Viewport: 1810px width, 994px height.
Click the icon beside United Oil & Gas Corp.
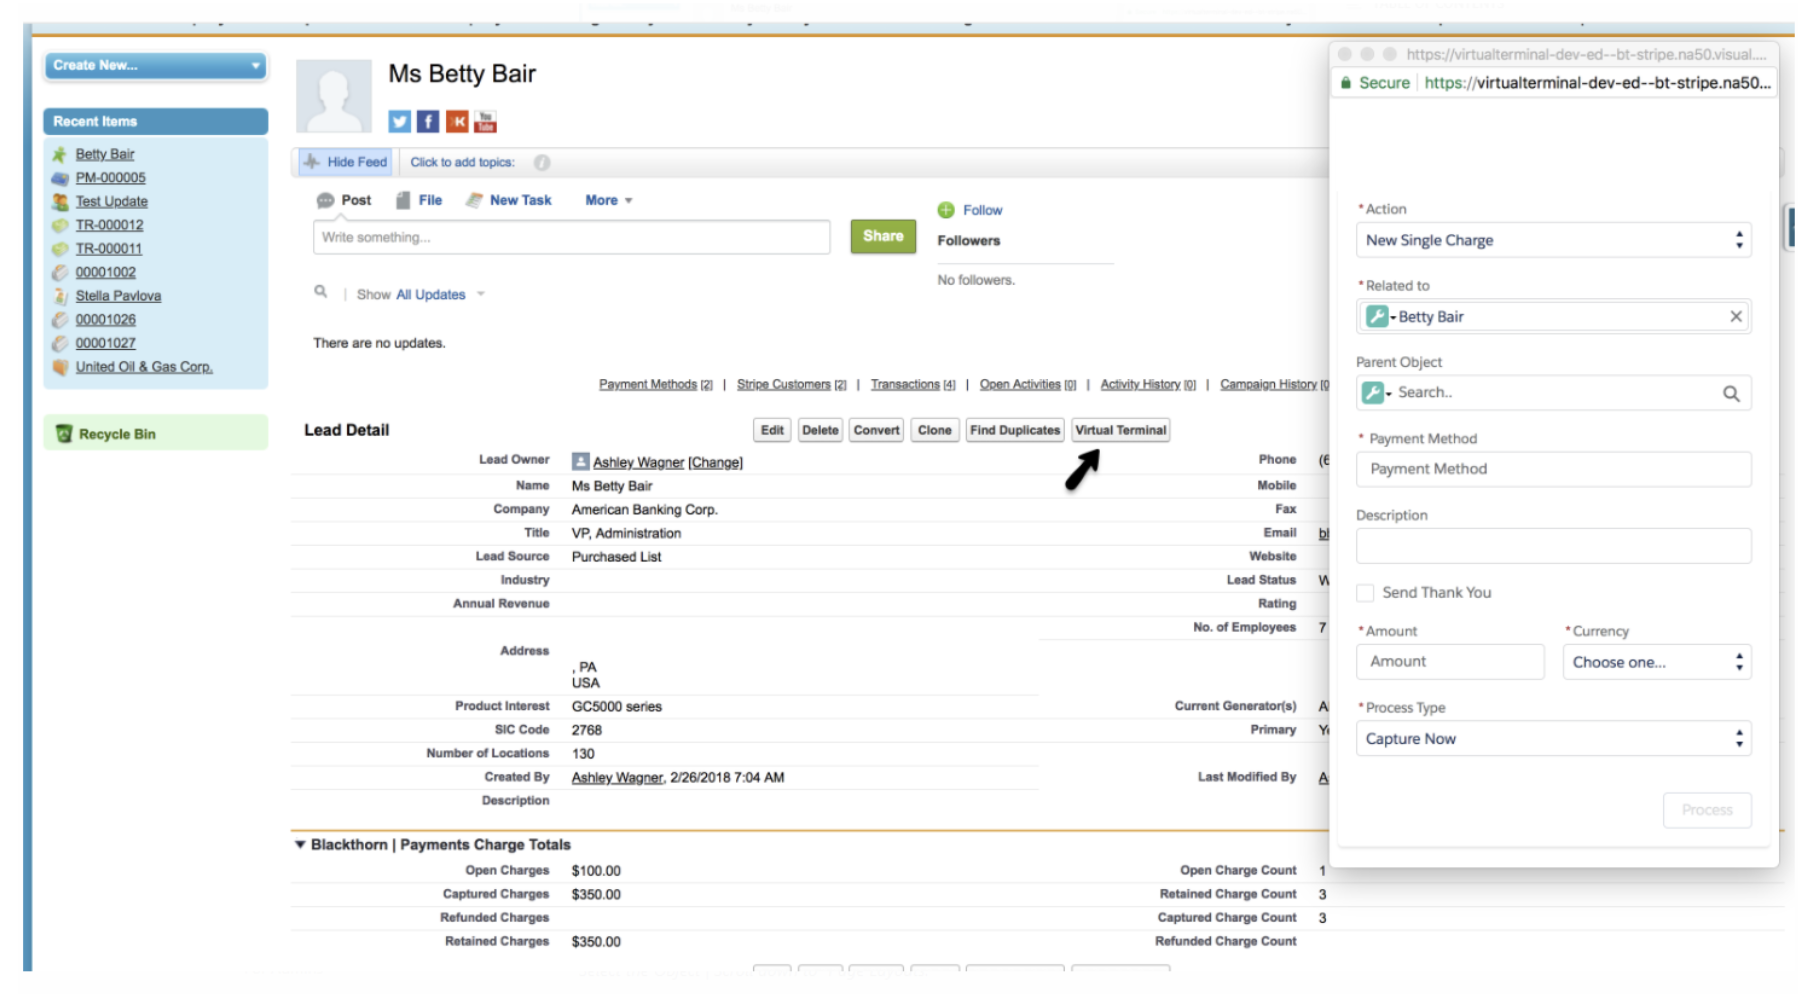coord(60,367)
